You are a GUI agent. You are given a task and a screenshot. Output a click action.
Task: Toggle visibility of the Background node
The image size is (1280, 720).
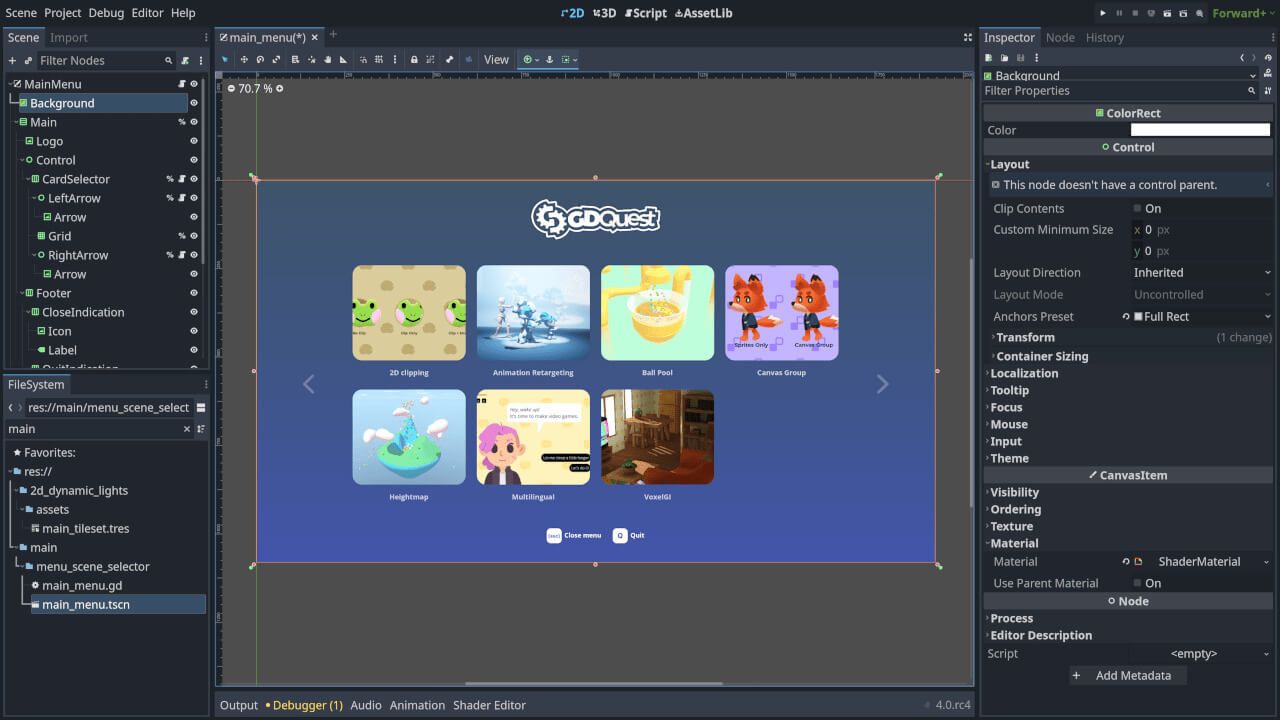[x=194, y=102]
